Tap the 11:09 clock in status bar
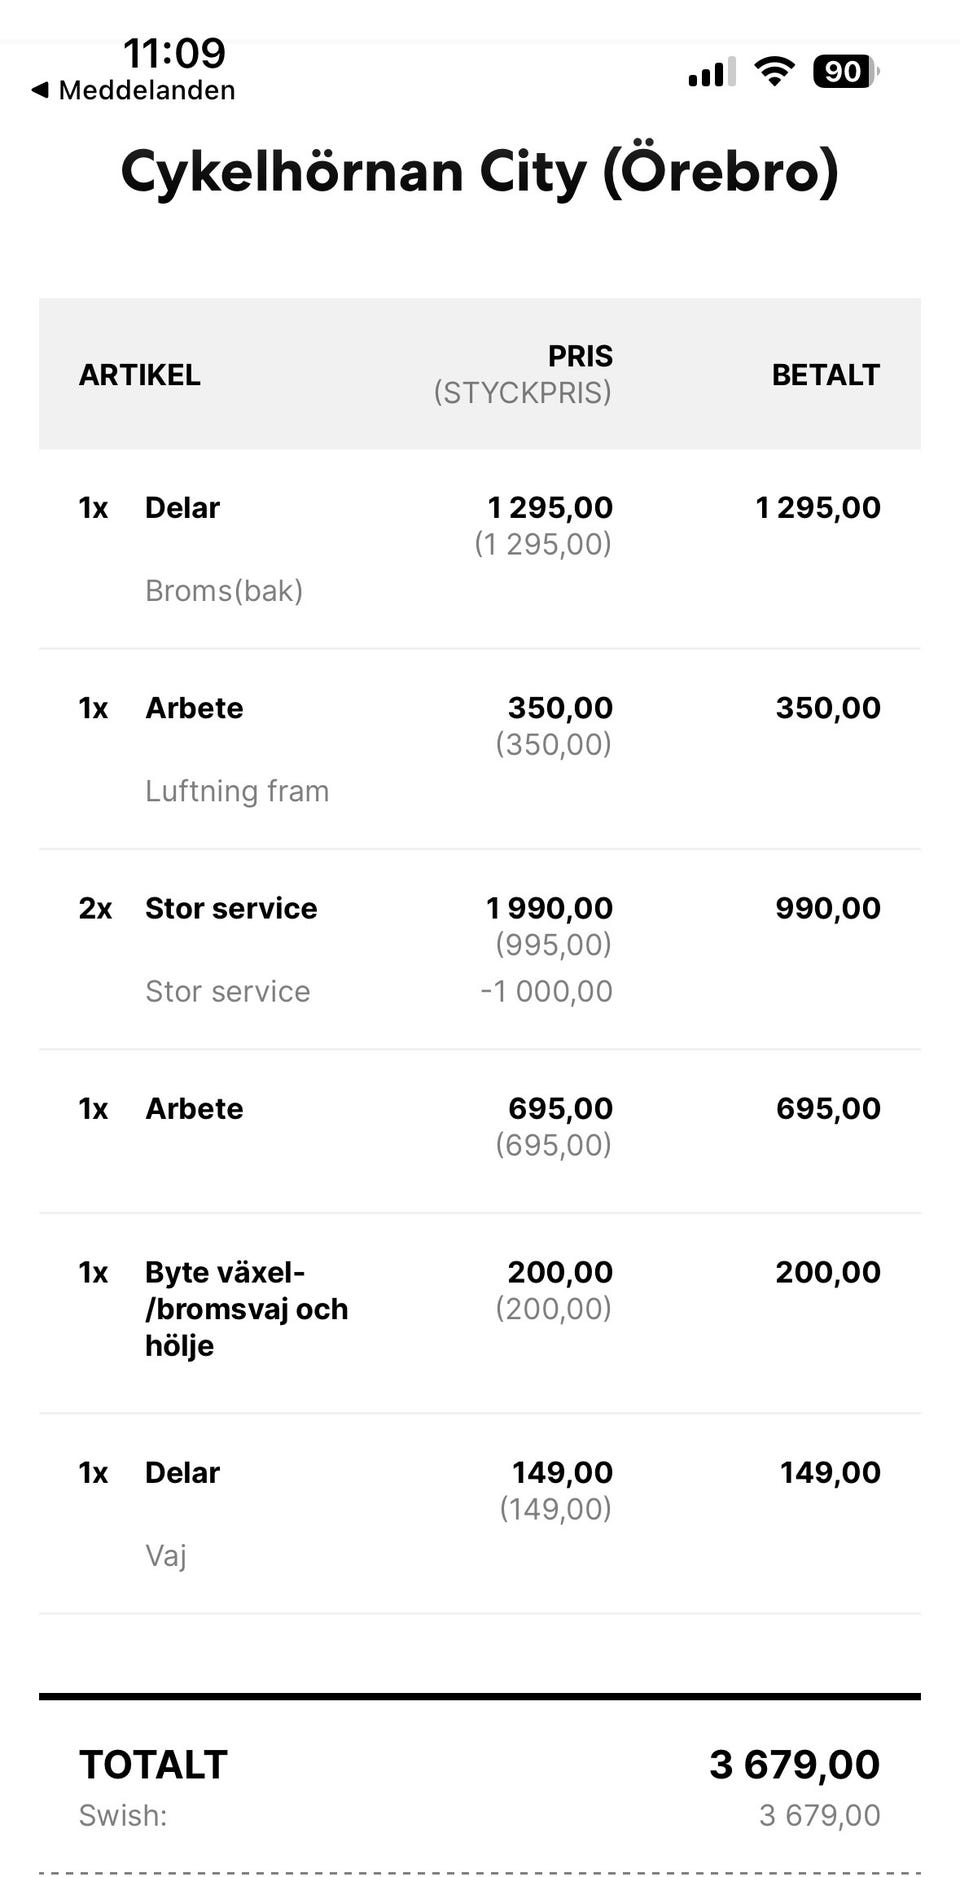The height and width of the screenshot is (1877, 960). click(x=174, y=52)
